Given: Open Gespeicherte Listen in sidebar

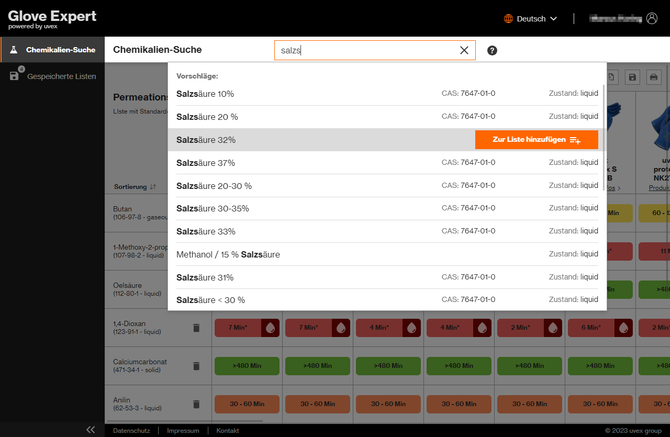Looking at the screenshot, I should pyautogui.click(x=52, y=76).
